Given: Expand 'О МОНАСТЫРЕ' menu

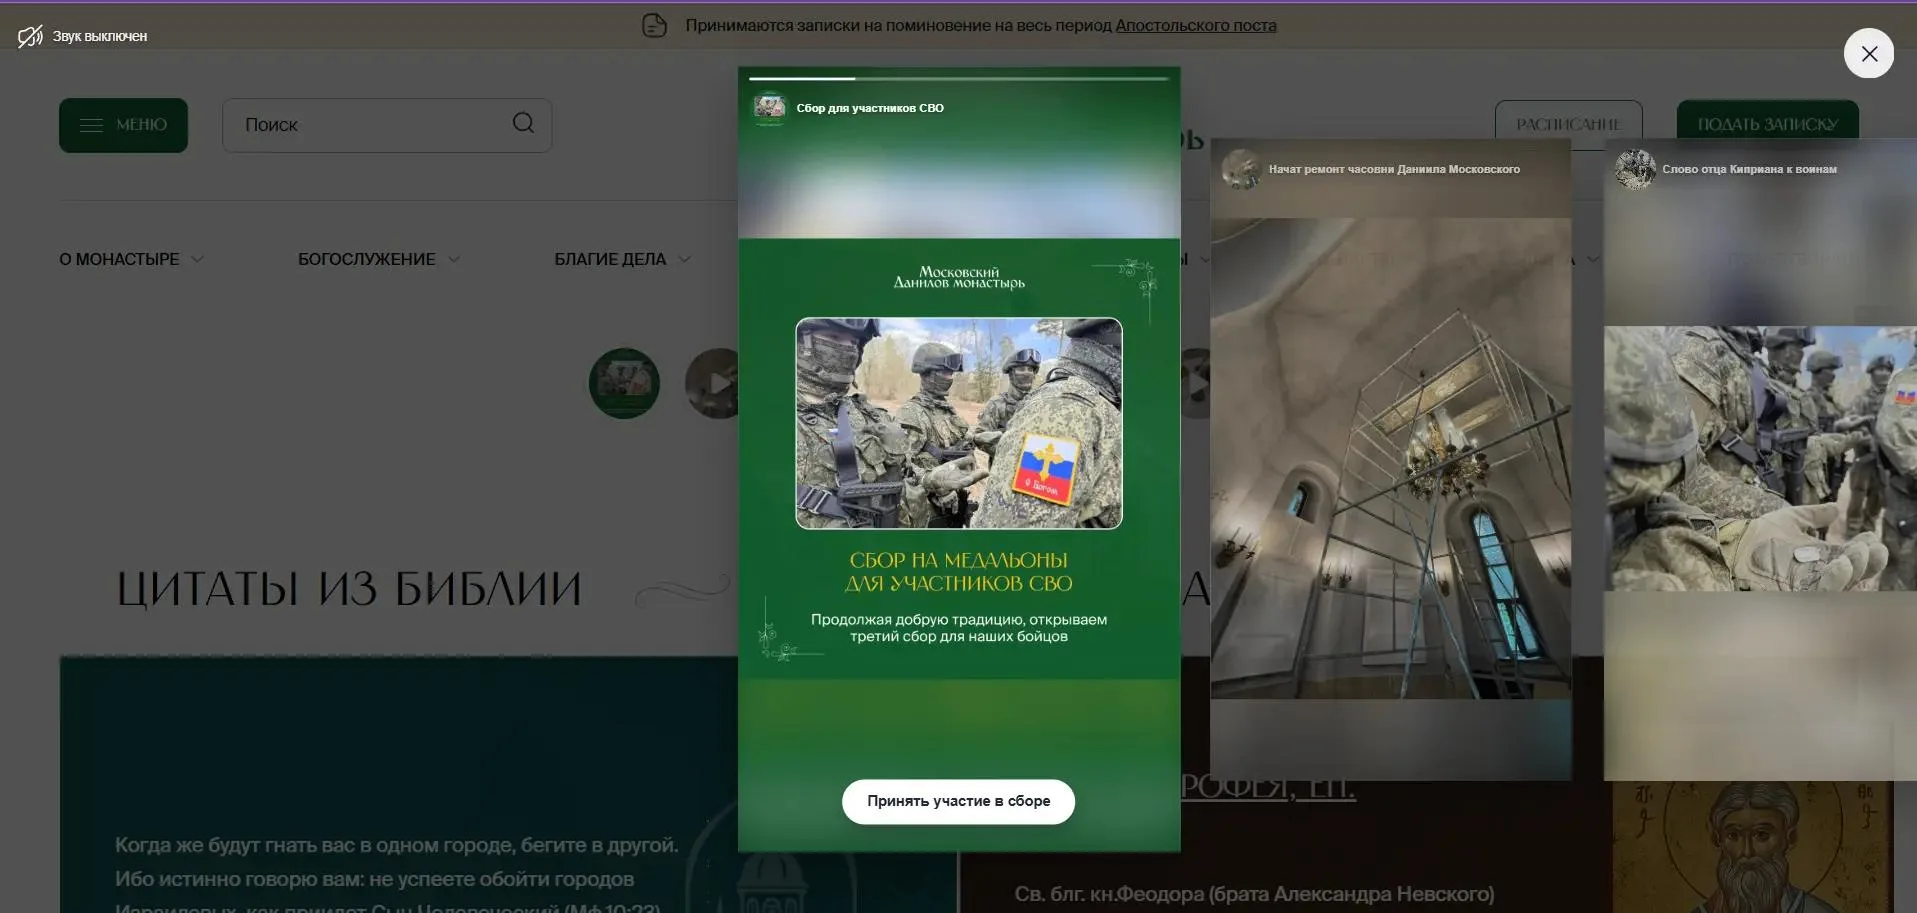Looking at the screenshot, I should [x=131, y=259].
